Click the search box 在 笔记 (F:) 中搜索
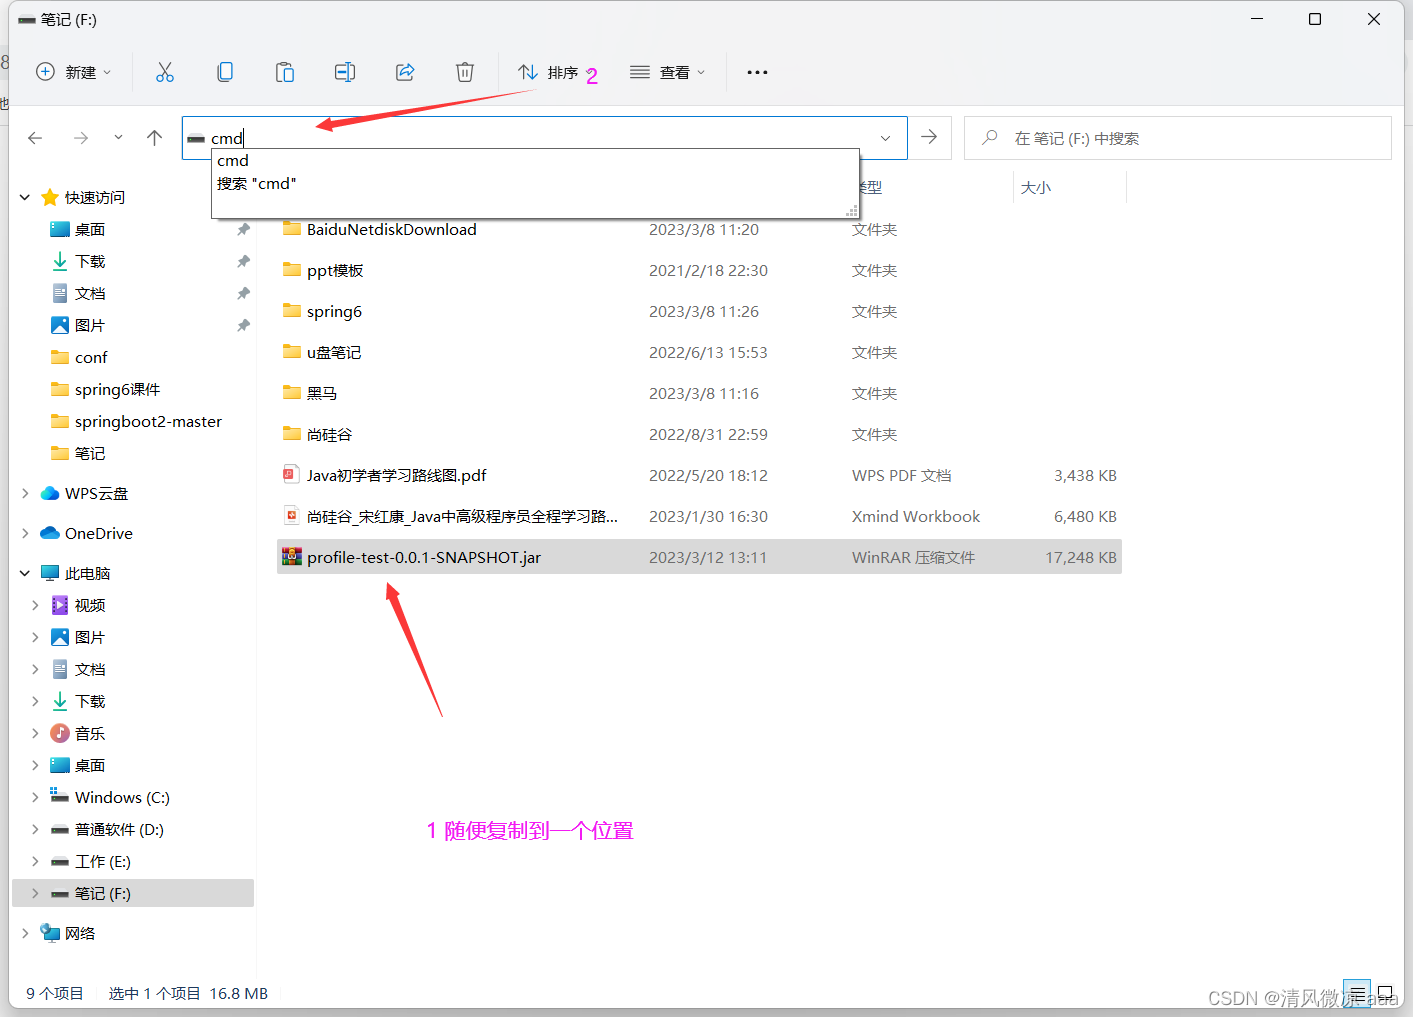This screenshot has width=1413, height=1017. pos(1178,138)
